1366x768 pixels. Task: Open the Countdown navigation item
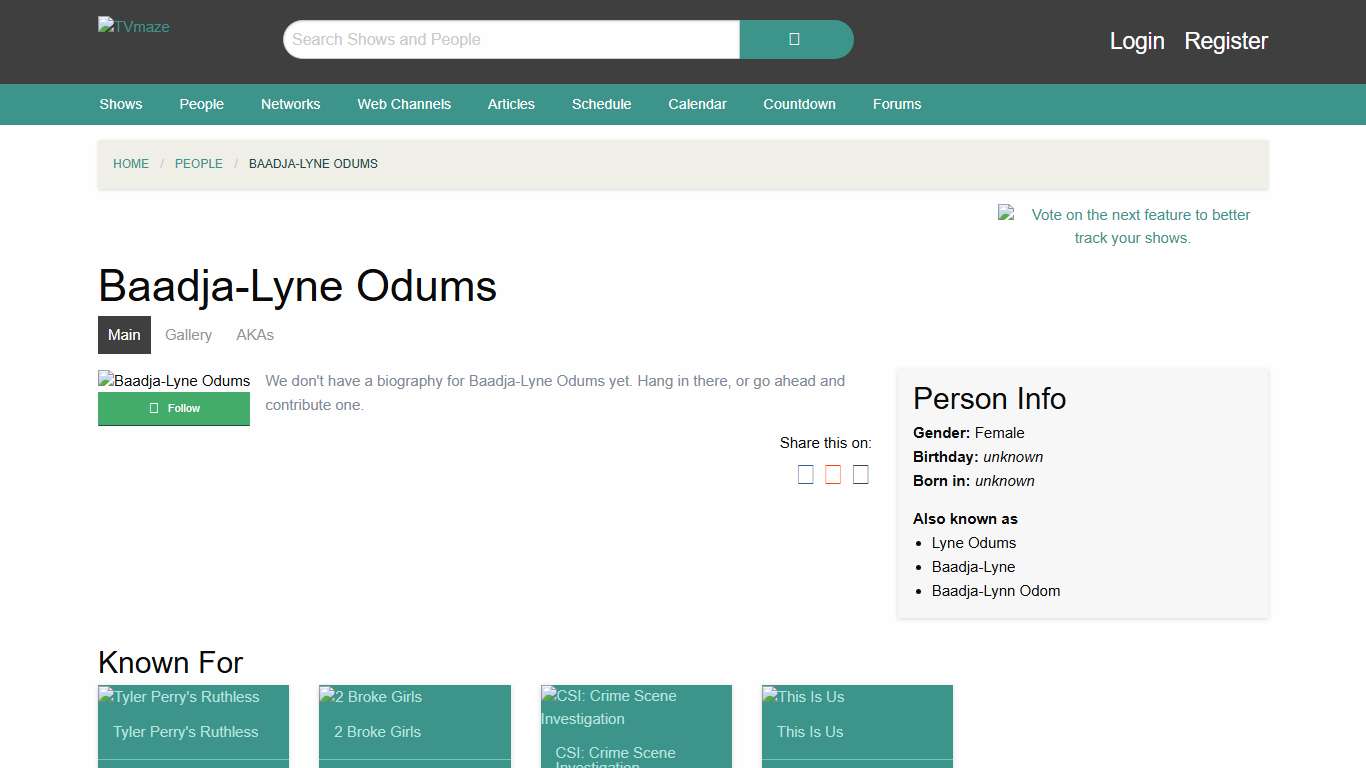coord(799,104)
